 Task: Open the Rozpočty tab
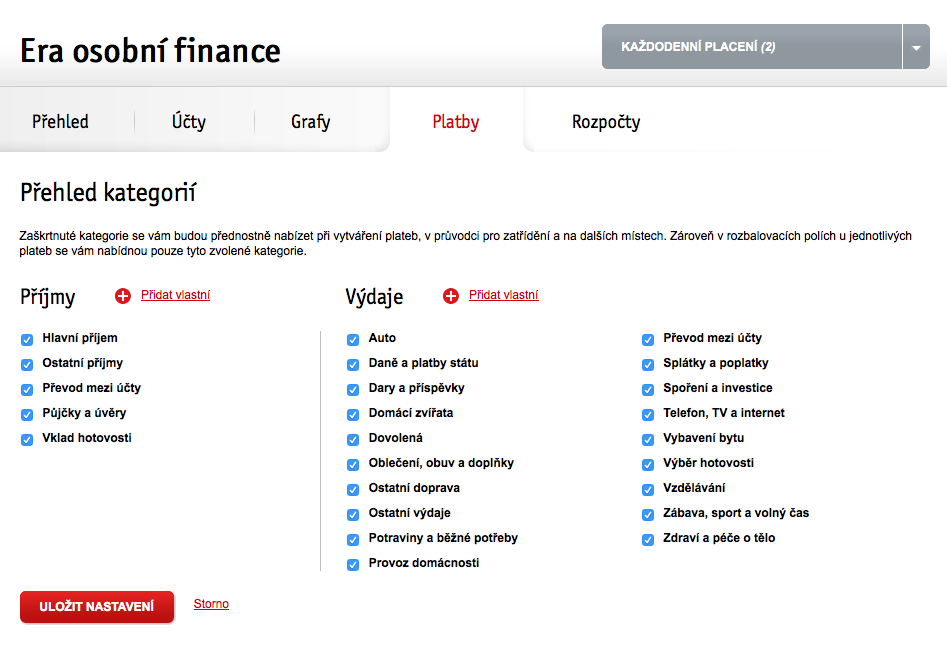tap(606, 121)
